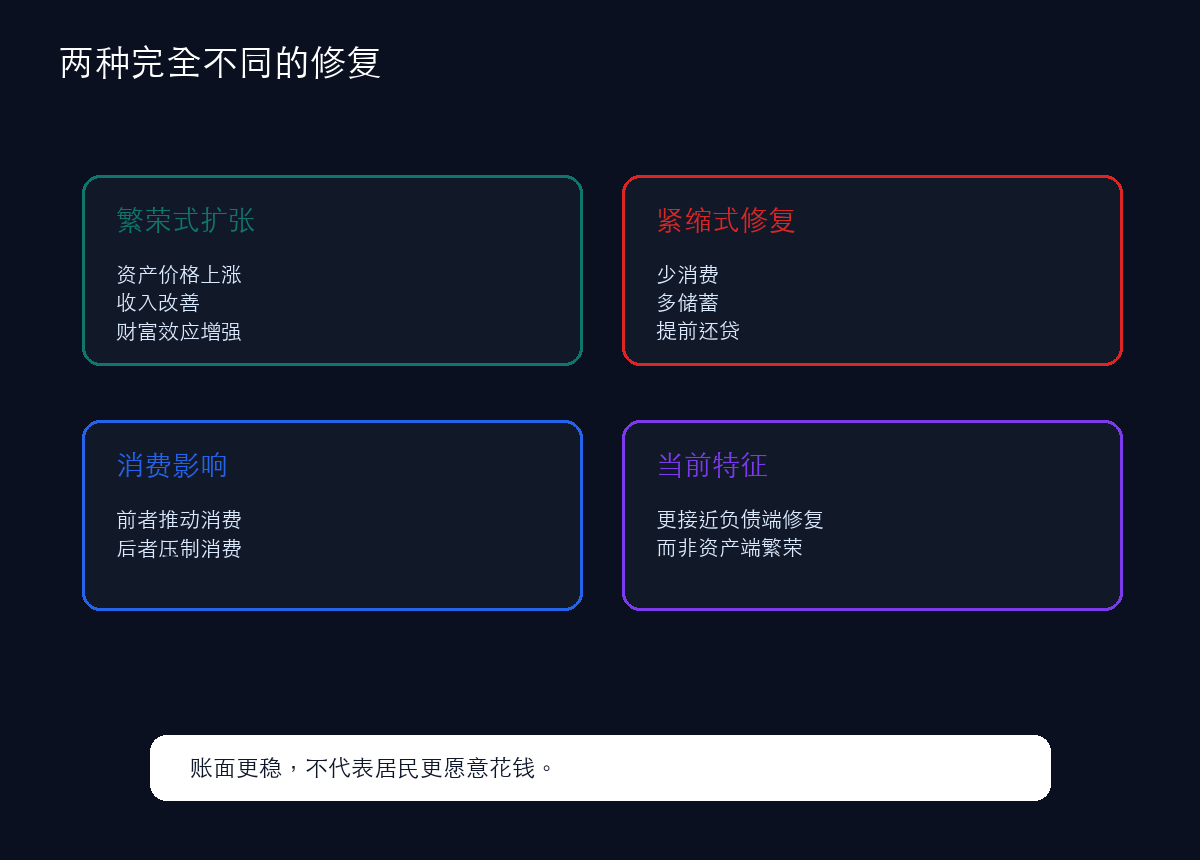Click the line 收入改善
Viewport: 1200px width, 860px height.
pos(158,302)
